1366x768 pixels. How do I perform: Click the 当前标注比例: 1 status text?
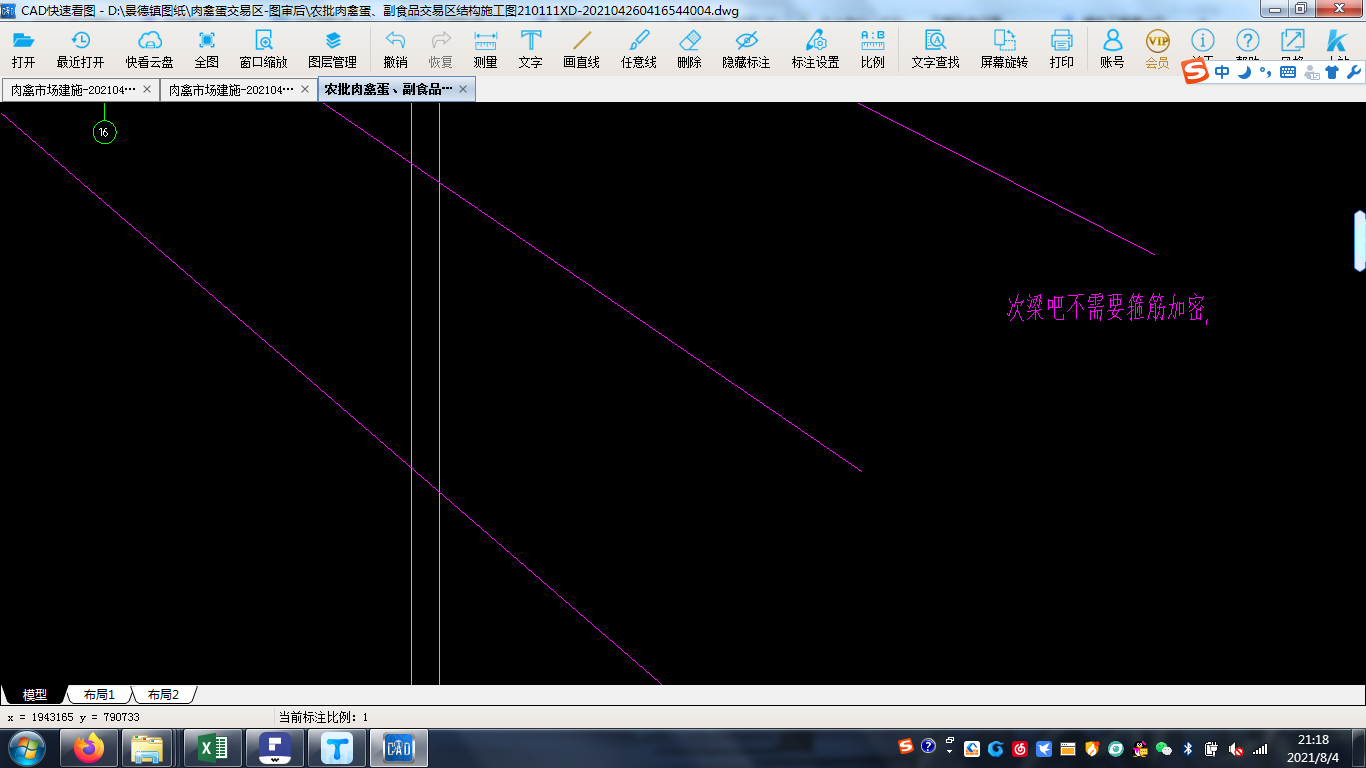pos(323,717)
